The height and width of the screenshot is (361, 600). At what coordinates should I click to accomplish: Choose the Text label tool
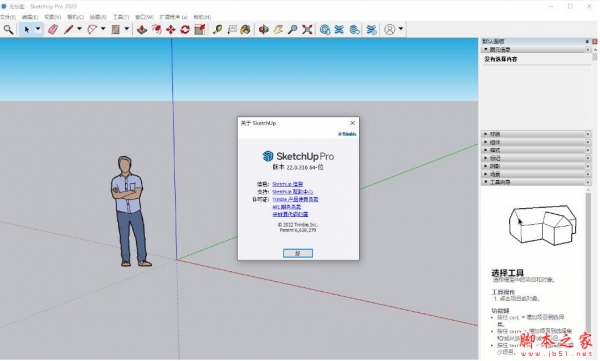click(232, 29)
